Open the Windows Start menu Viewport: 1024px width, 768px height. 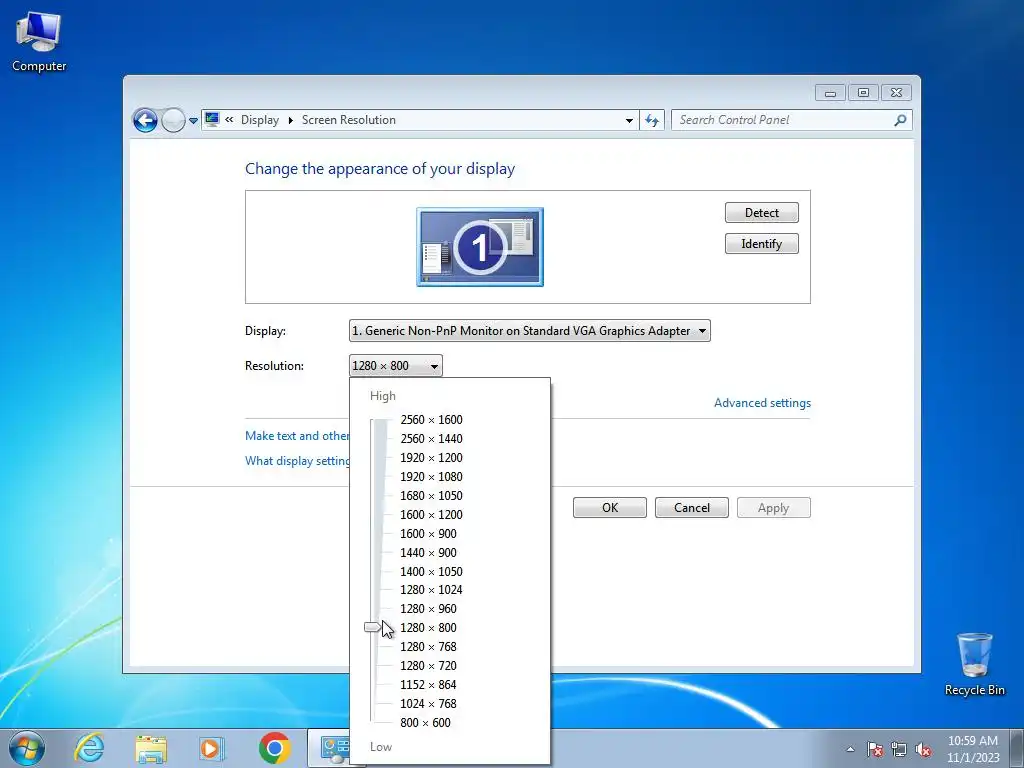[26, 748]
